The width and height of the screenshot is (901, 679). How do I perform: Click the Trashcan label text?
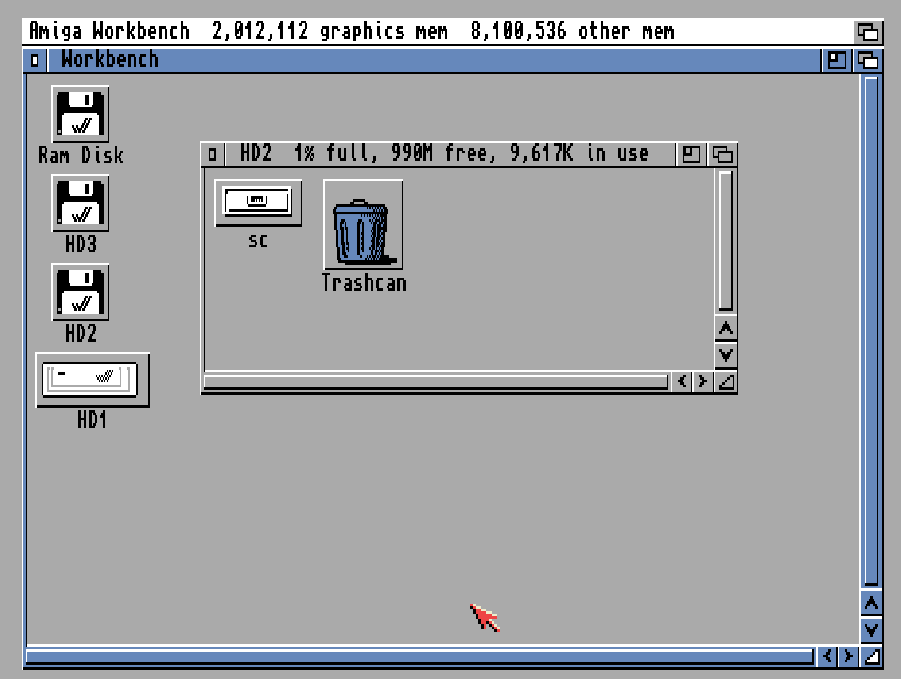click(364, 283)
